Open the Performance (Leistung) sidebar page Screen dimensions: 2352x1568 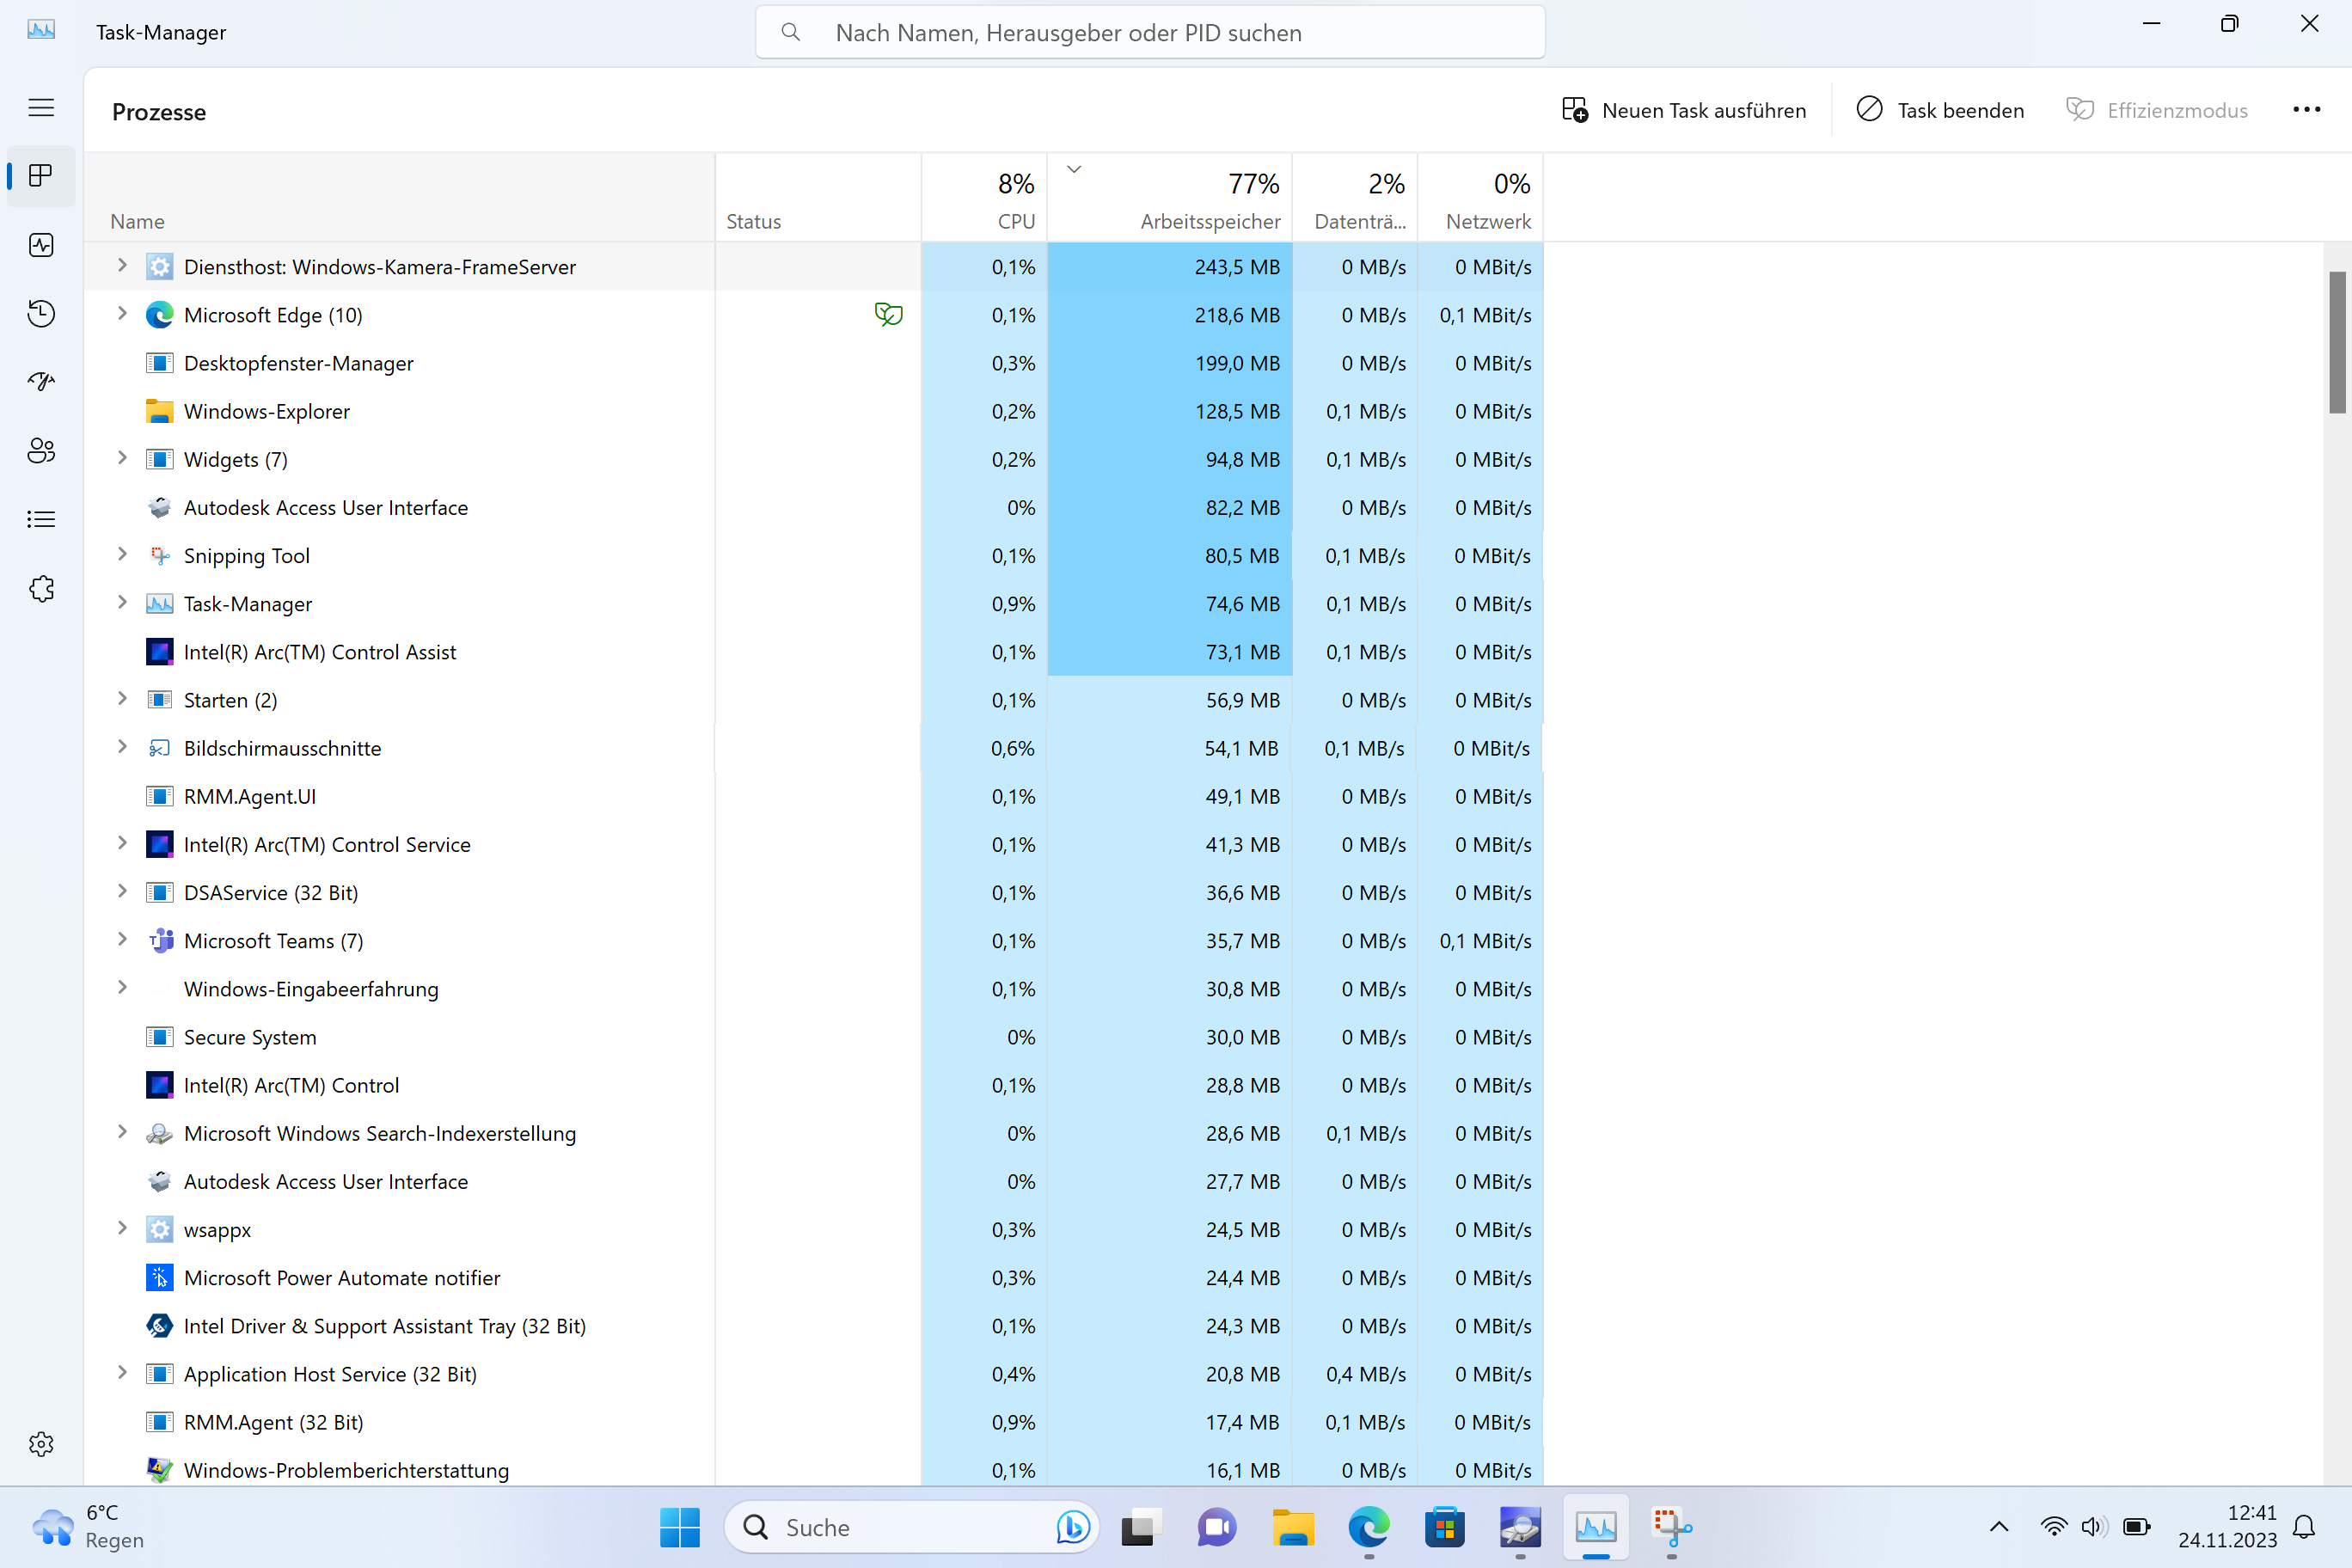click(x=41, y=245)
